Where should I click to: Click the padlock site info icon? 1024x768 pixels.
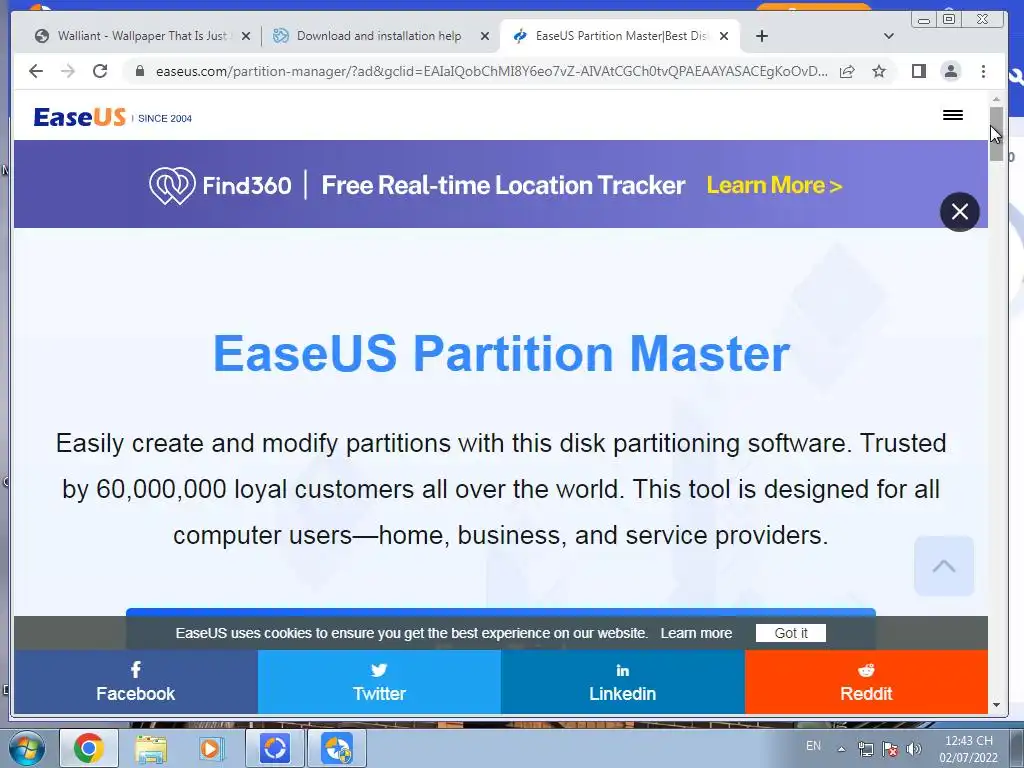140,71
